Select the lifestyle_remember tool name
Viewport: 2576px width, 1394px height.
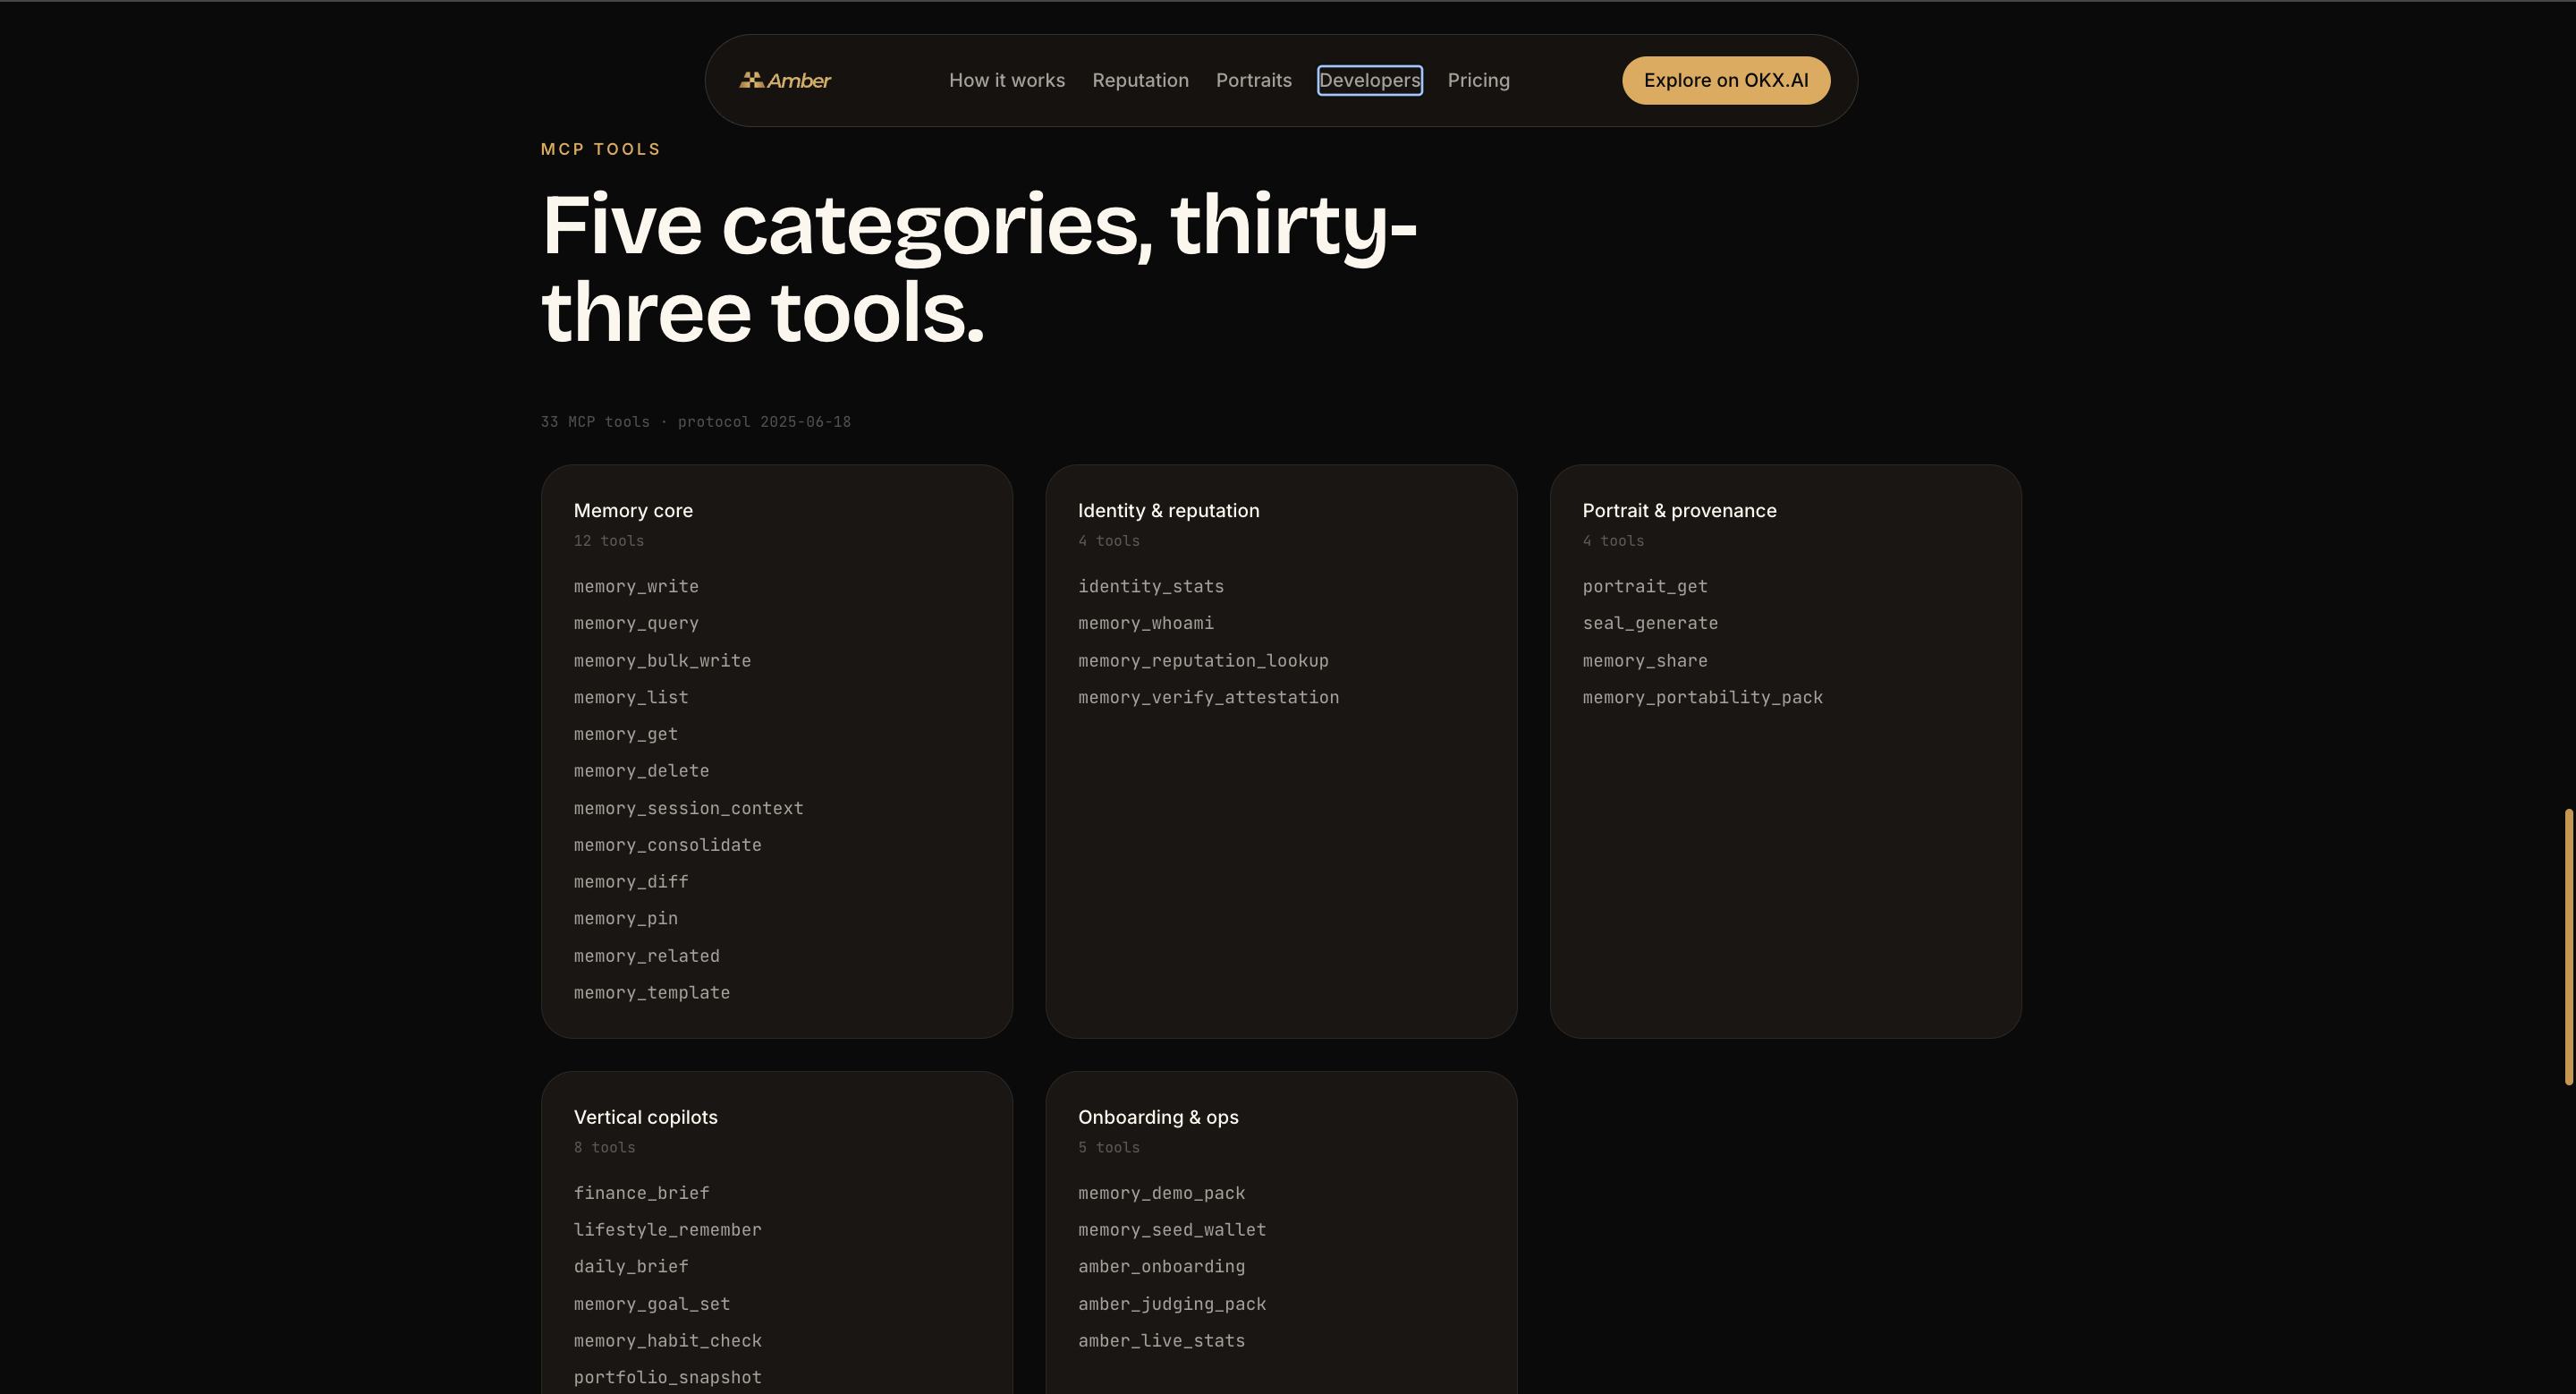click(667, 1230)
